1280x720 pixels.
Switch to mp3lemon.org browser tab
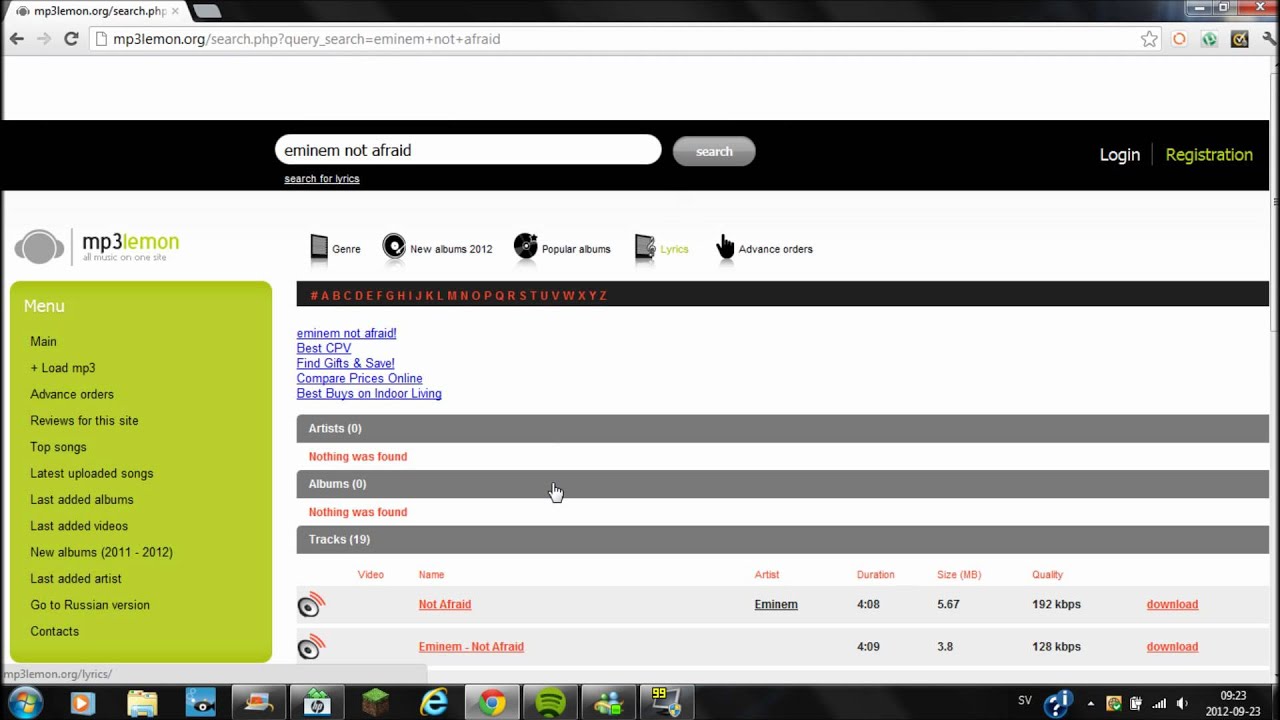(98, 11)
